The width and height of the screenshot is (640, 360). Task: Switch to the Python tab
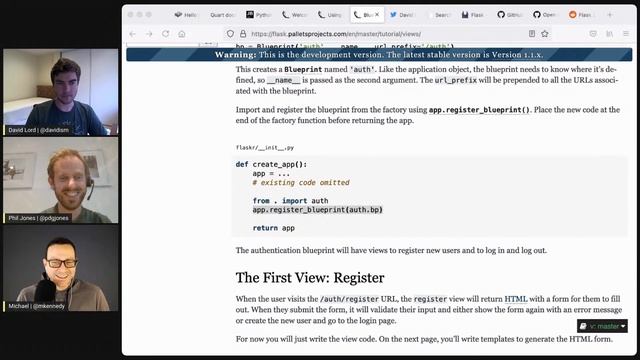pos(259,15)
